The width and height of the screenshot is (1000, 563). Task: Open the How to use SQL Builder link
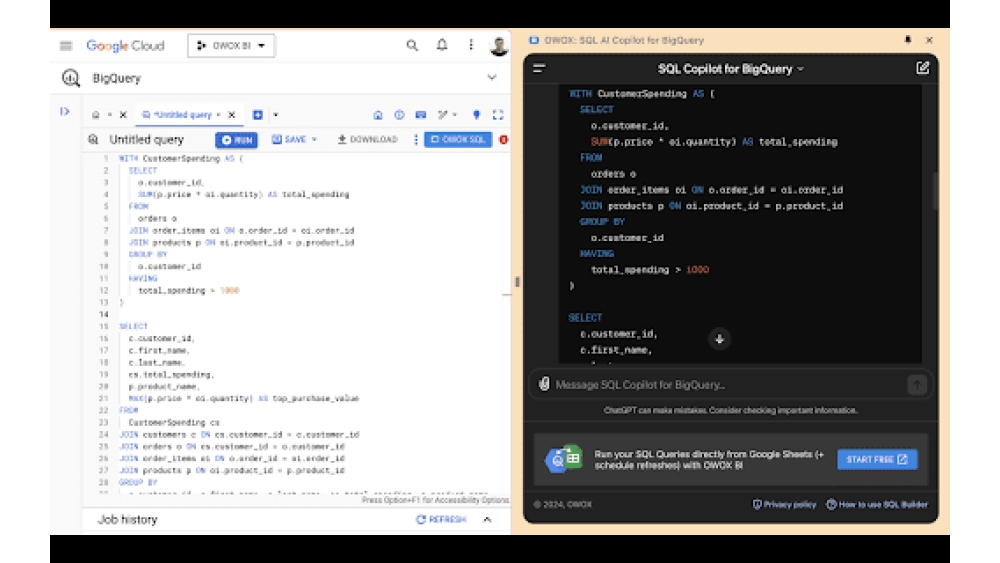pos(877,504)
